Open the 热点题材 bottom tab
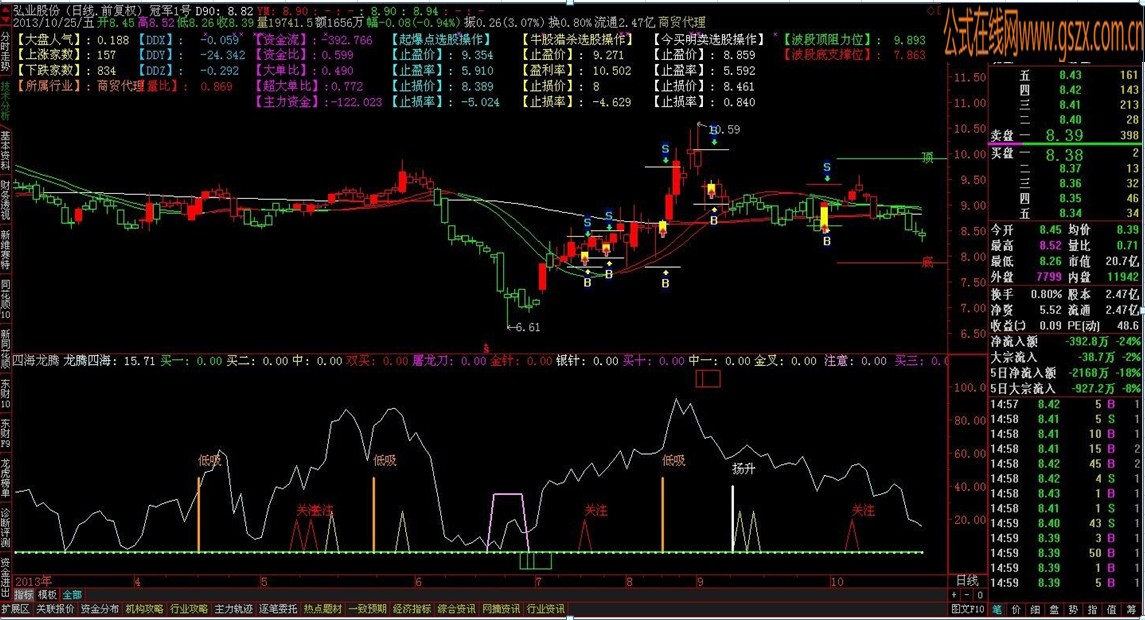Viewport: 1145px width, 620px height. click(322, 609)
